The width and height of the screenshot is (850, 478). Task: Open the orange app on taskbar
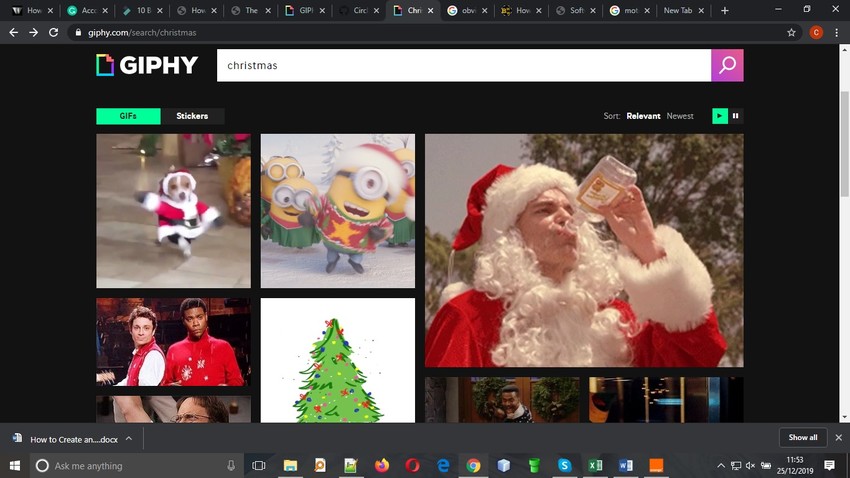[x=656, y=466]
